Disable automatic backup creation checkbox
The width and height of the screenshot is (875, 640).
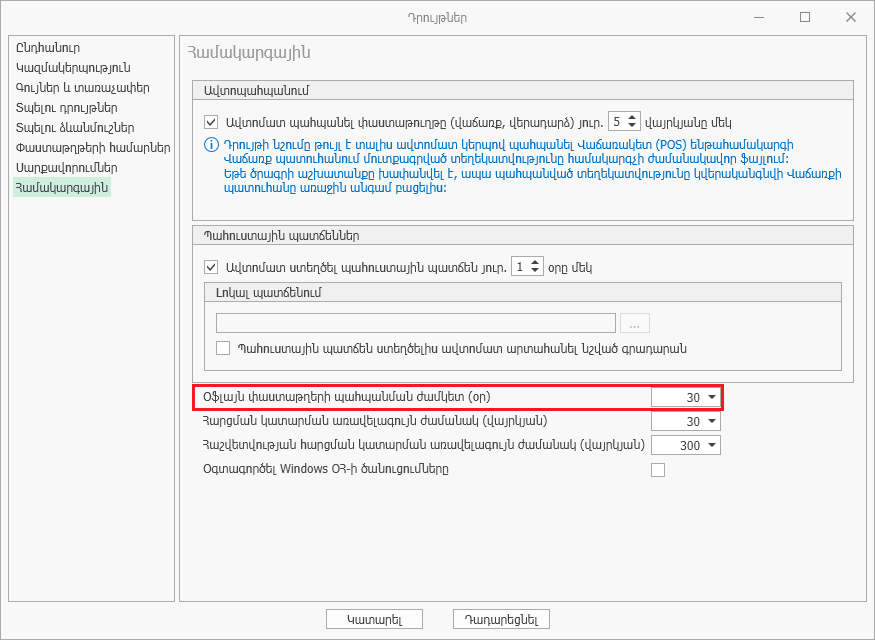pos(211,268)
